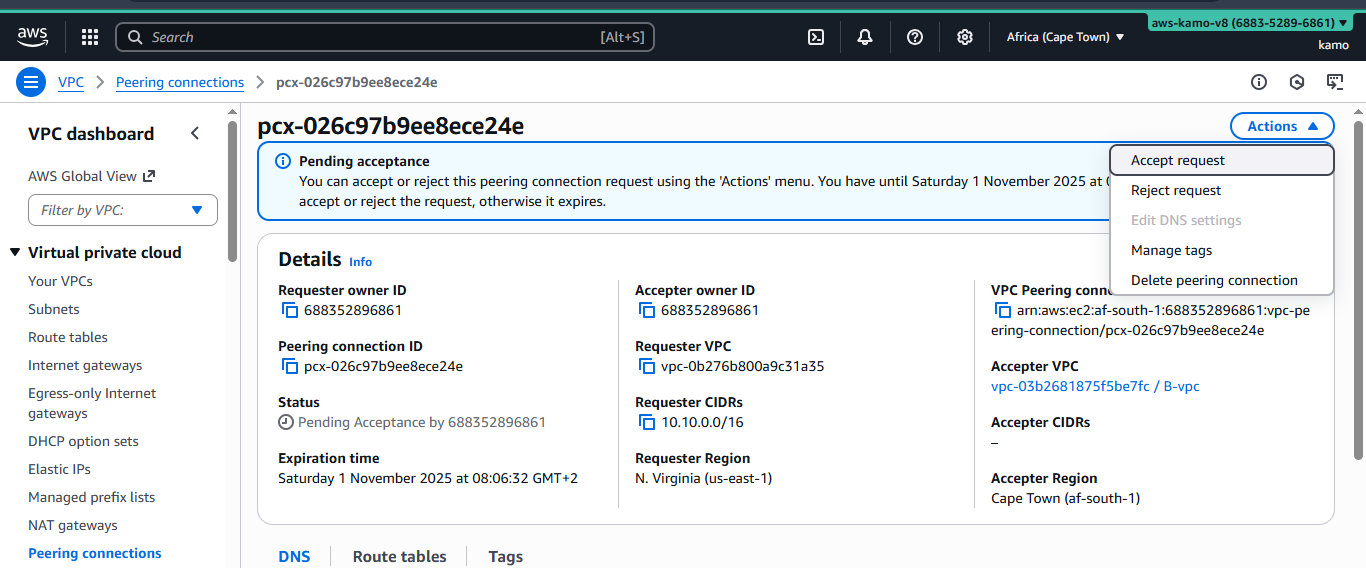This screenshot has width=1366, height=568.
Task: Copy the VPC Peering connection ARN
Action: (1003, 311)
